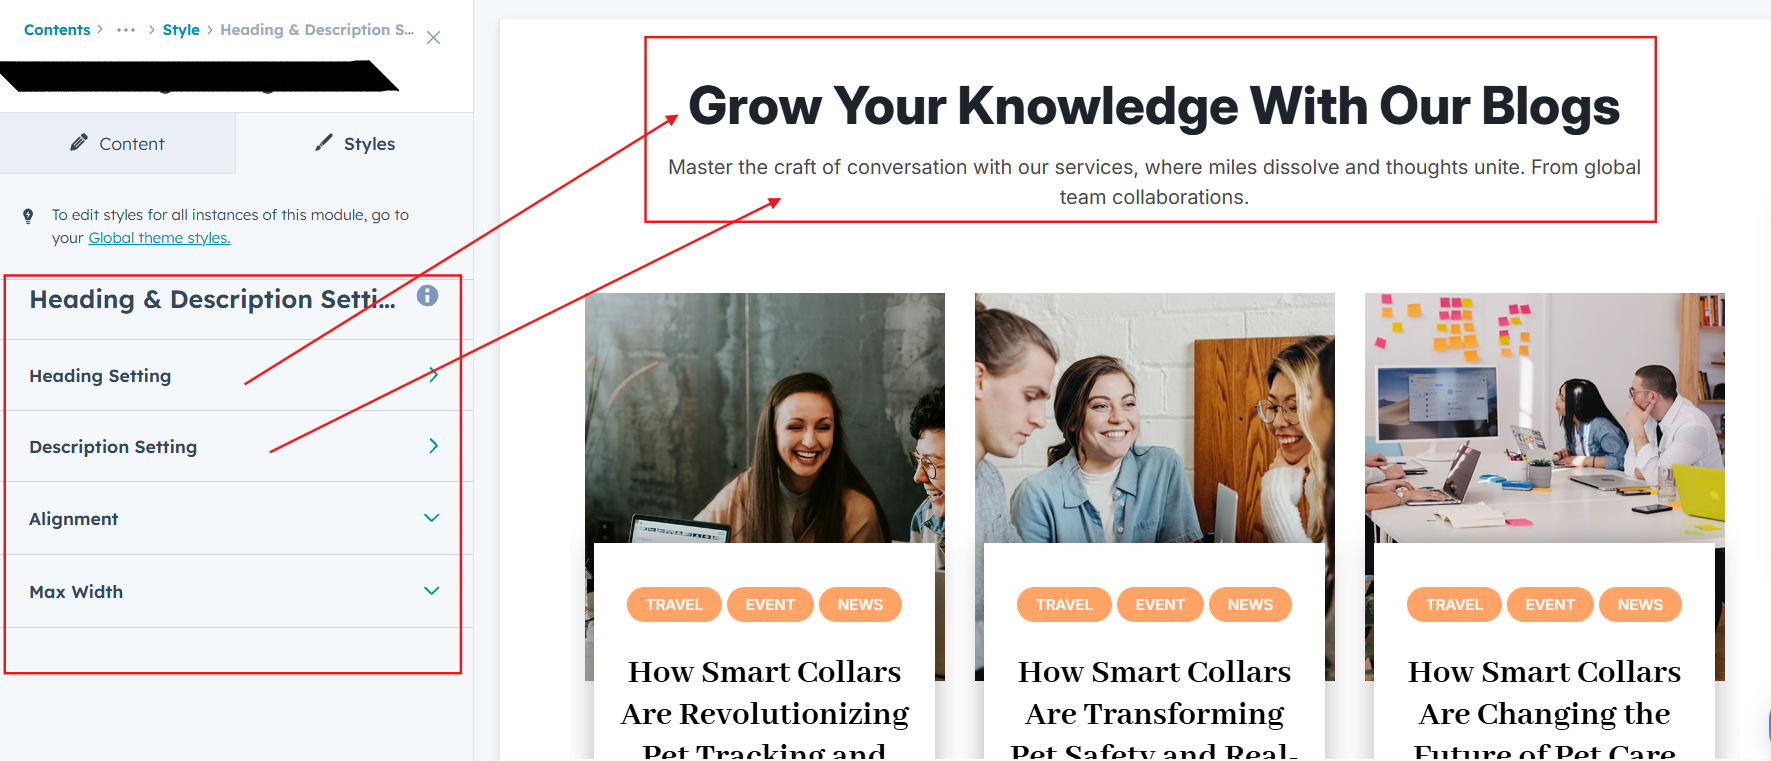Viewport: 1771px width, 761px height.
Task: Click the info icon beside Heading & Description Settings
Action: 427,296
